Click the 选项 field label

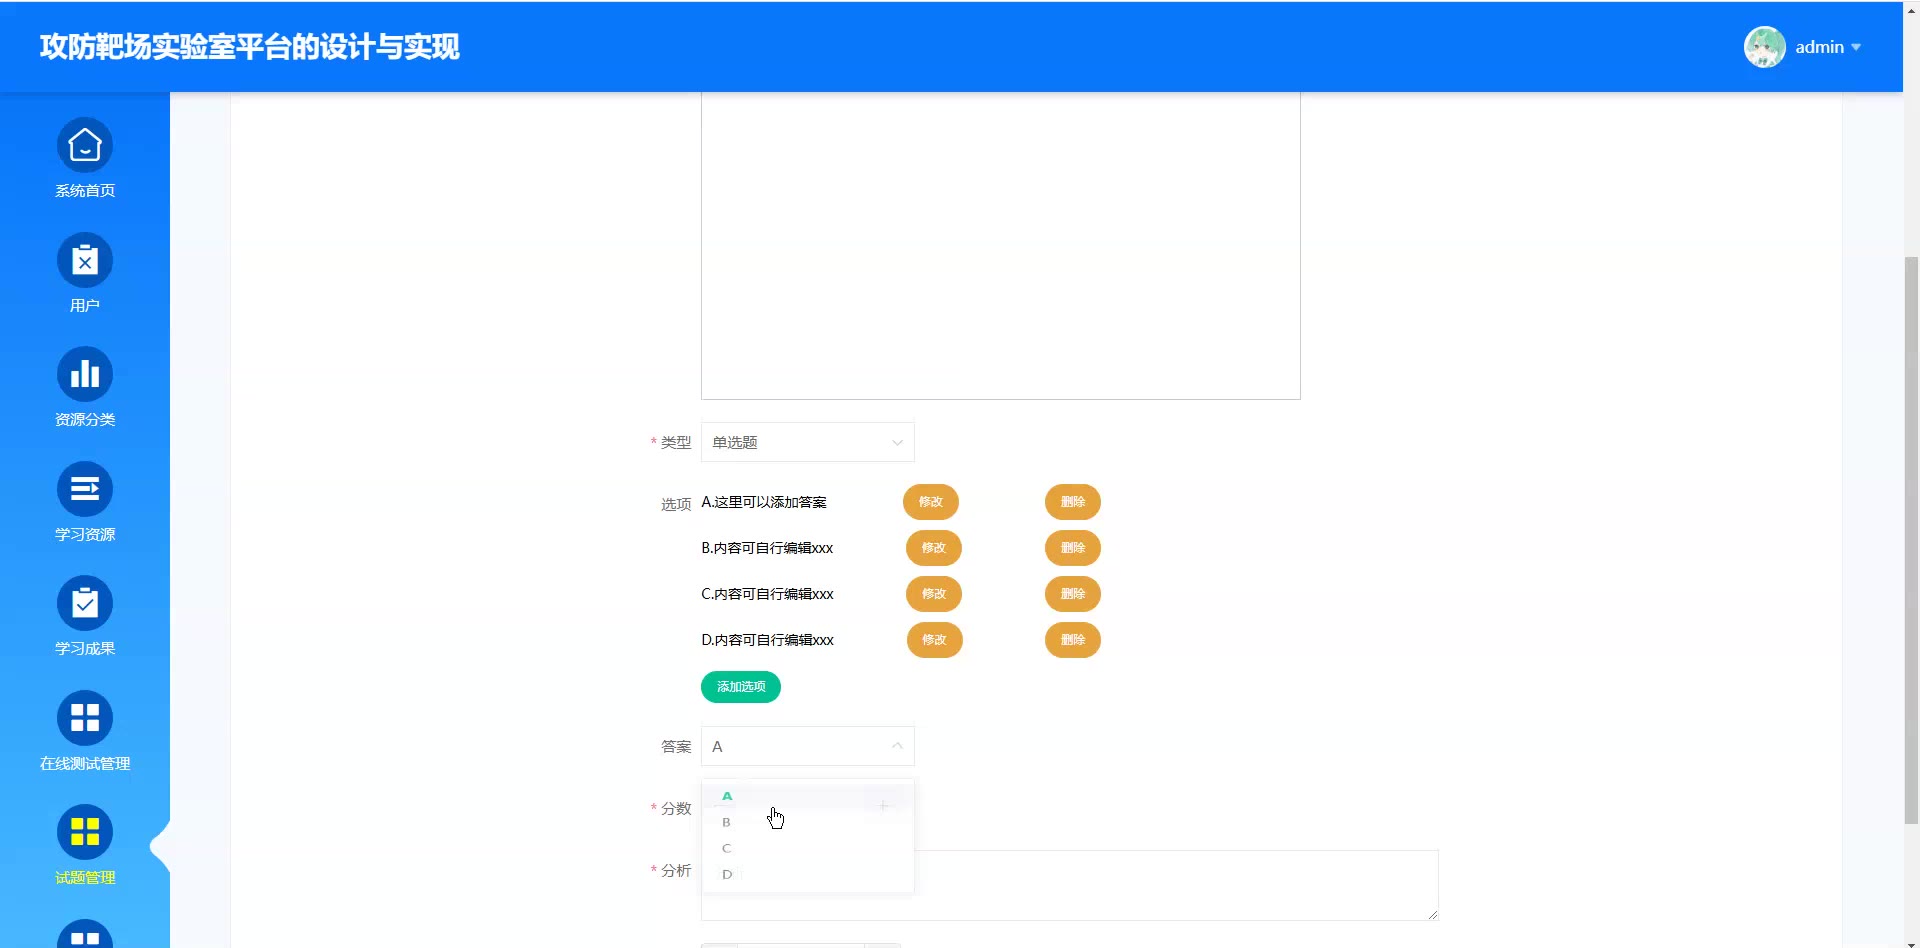676,504
